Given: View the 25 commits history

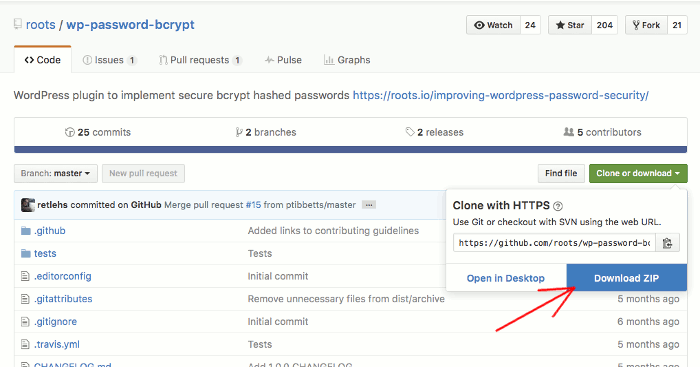Looking at the screenshot, I should click(x=98, y=132).
